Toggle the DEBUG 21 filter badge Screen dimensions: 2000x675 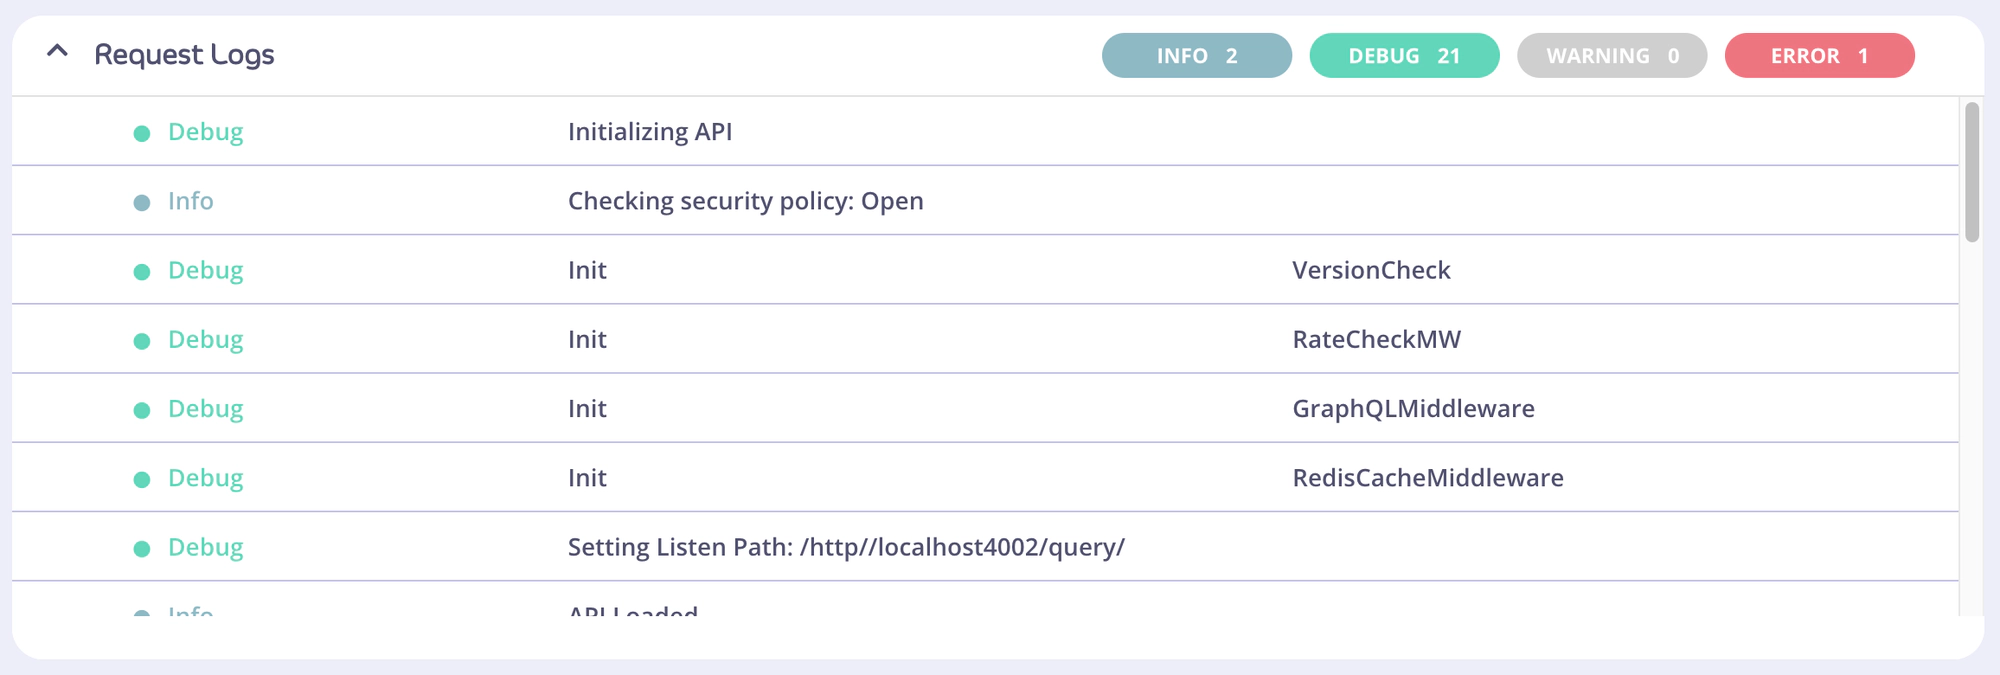(x=1404, y=56)
